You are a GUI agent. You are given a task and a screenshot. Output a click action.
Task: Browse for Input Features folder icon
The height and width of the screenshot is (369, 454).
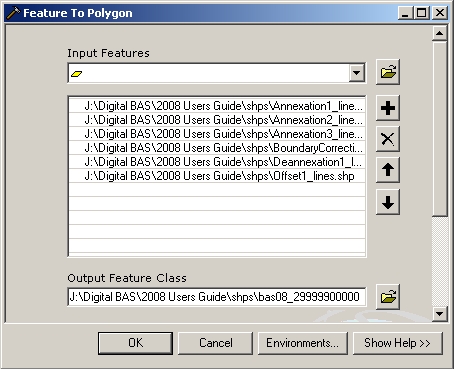(388, 72)
